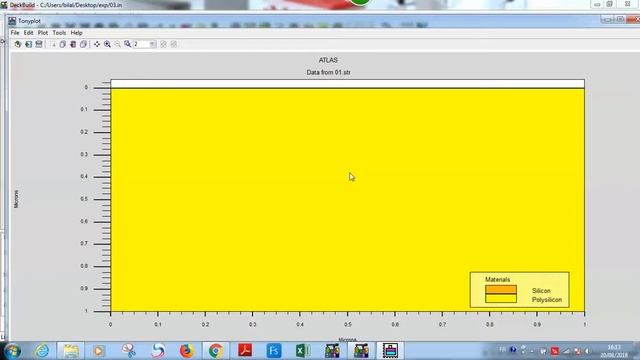Screen dimensions: 640x360
Task: Open the Plot menu
Action: (x=43, y=33)
